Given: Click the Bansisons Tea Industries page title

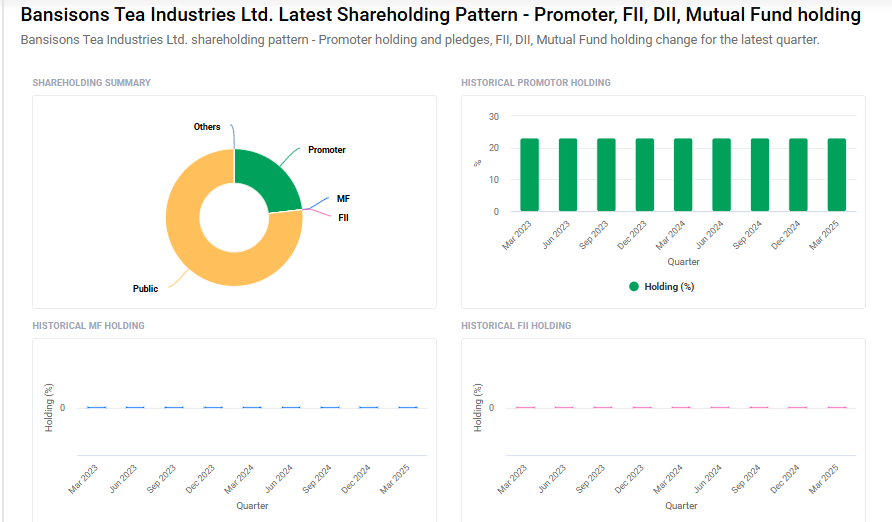Looking at the screenshot, I should click(x=440, y=15).
